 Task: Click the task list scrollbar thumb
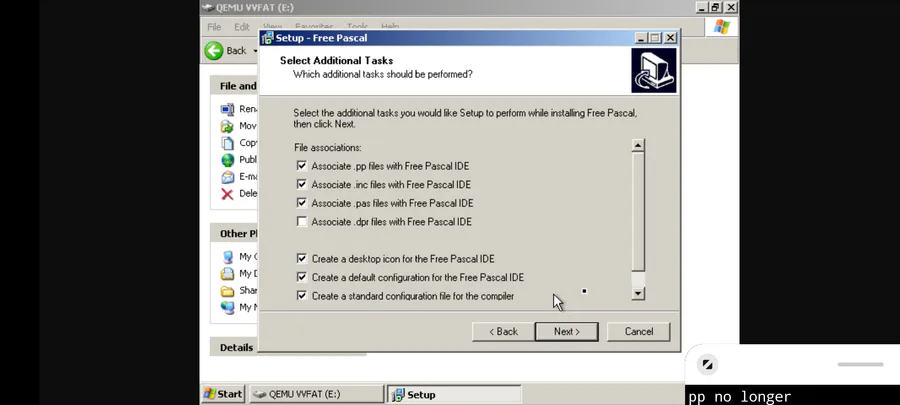[638, 211]
